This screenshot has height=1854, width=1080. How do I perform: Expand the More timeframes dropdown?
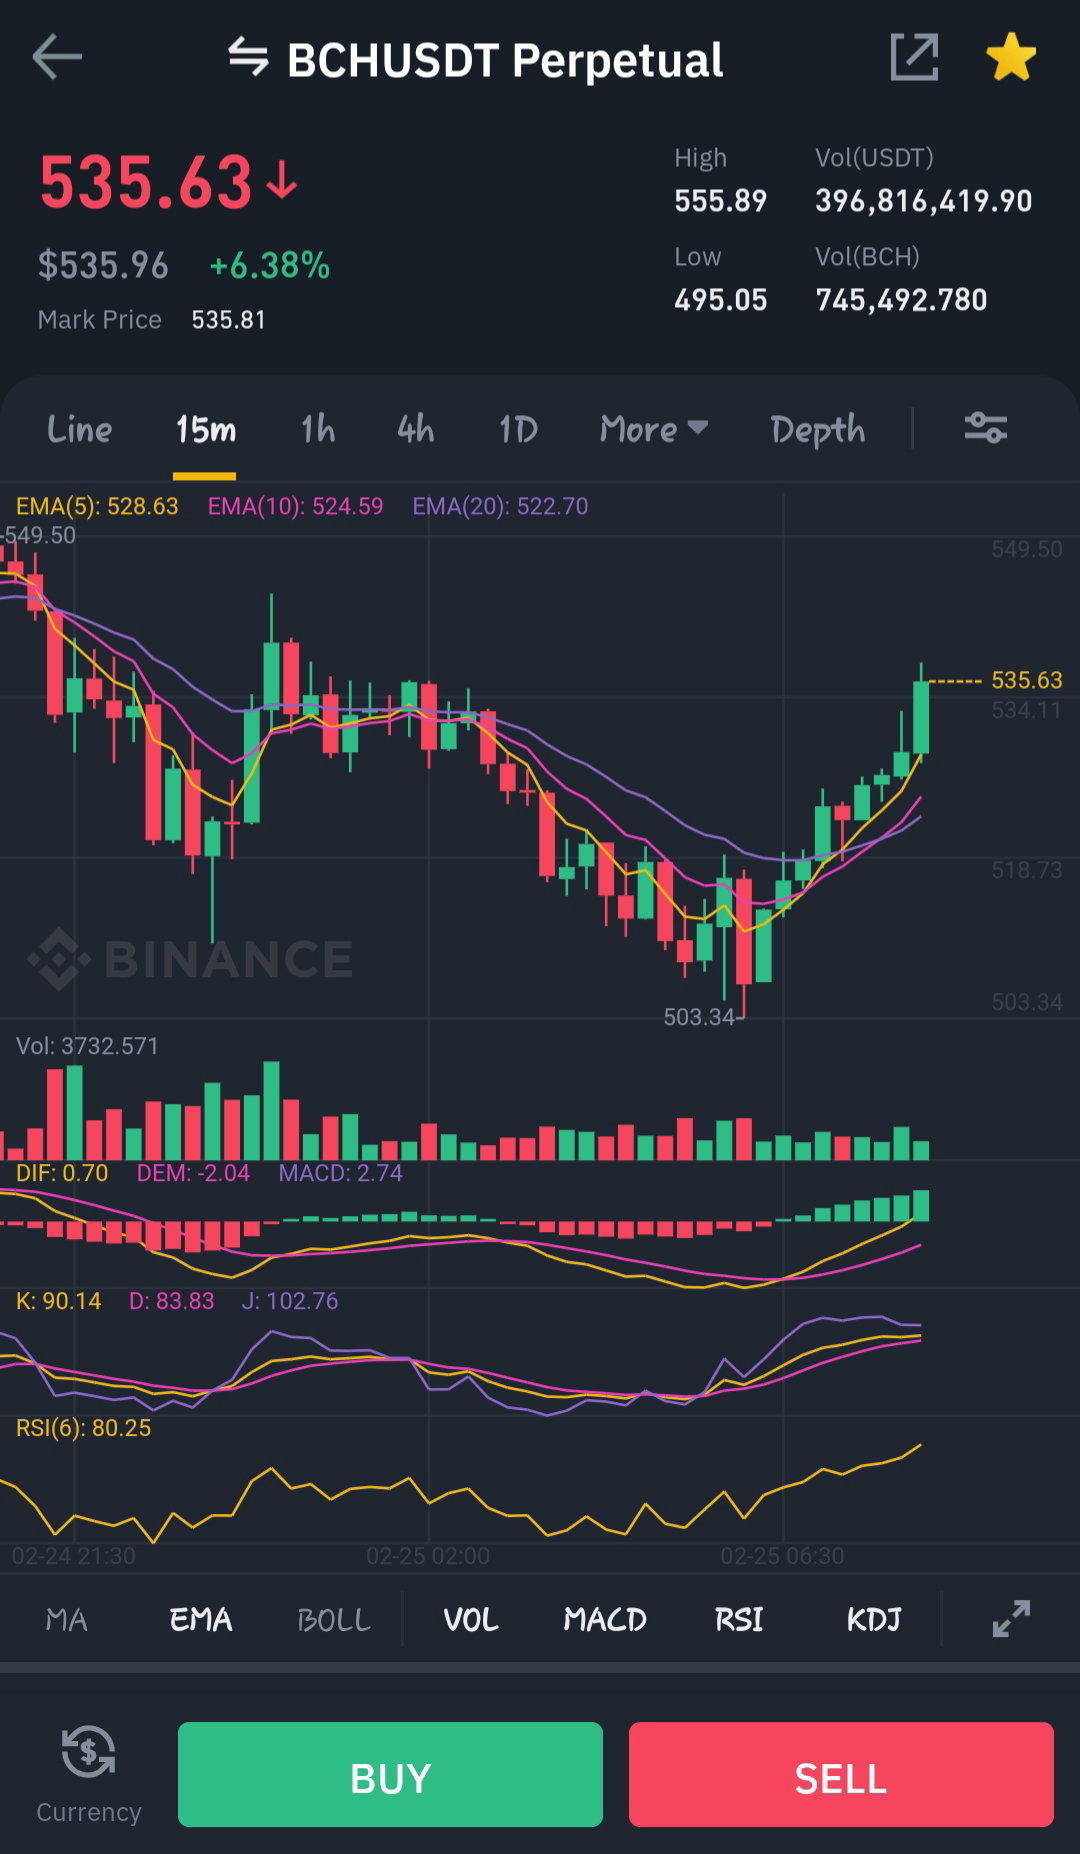[654, 429]
